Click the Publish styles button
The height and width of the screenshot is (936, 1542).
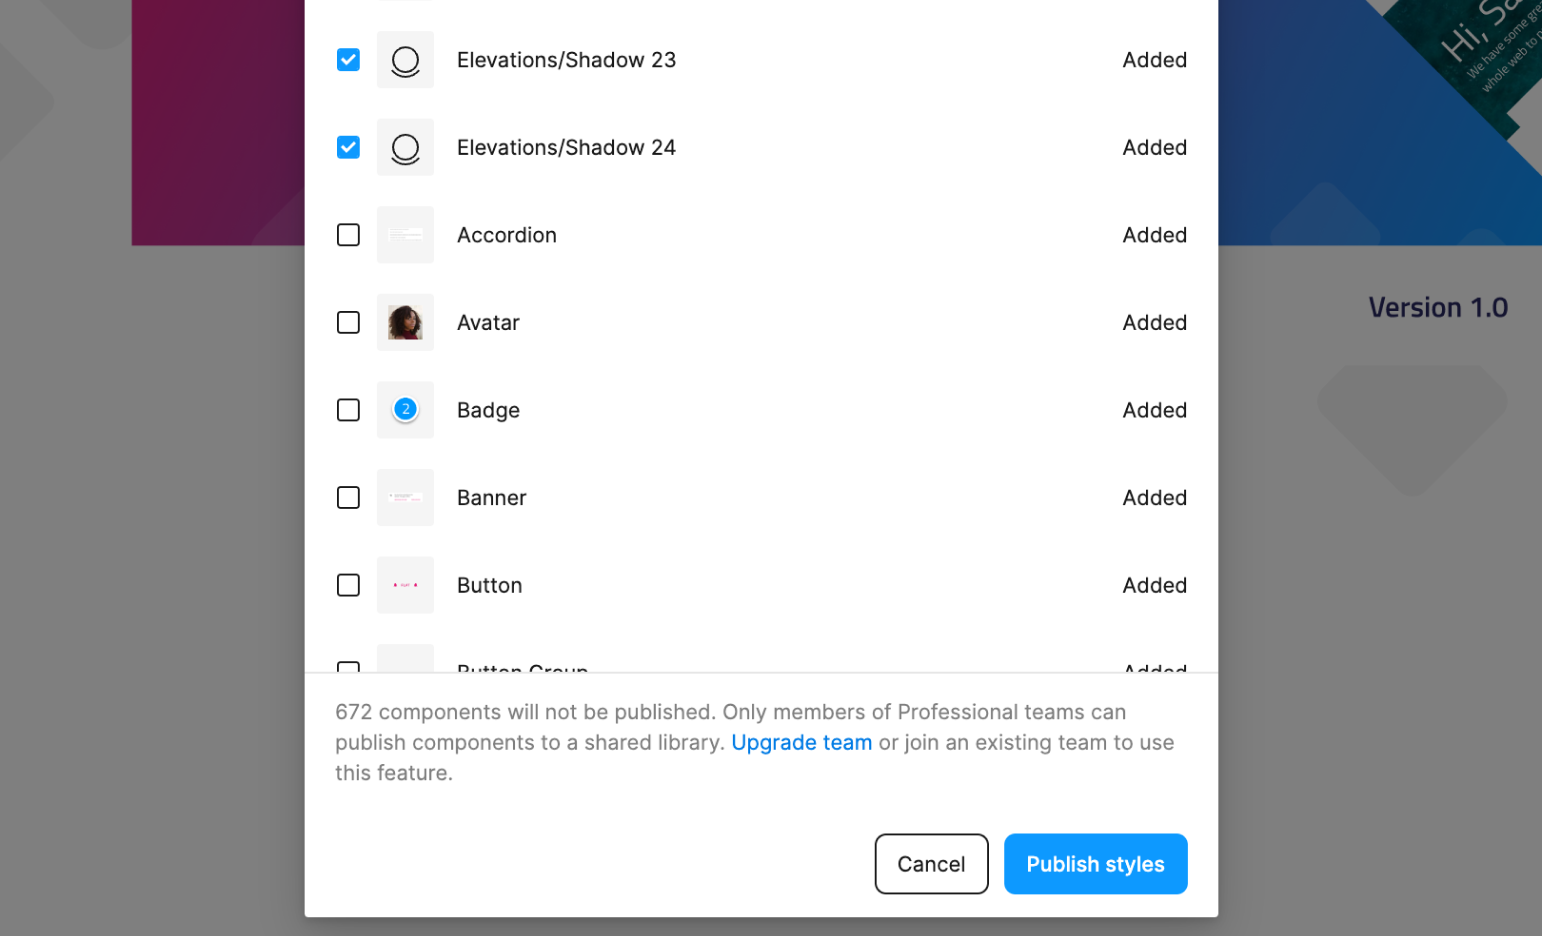tap(1095, 864)
